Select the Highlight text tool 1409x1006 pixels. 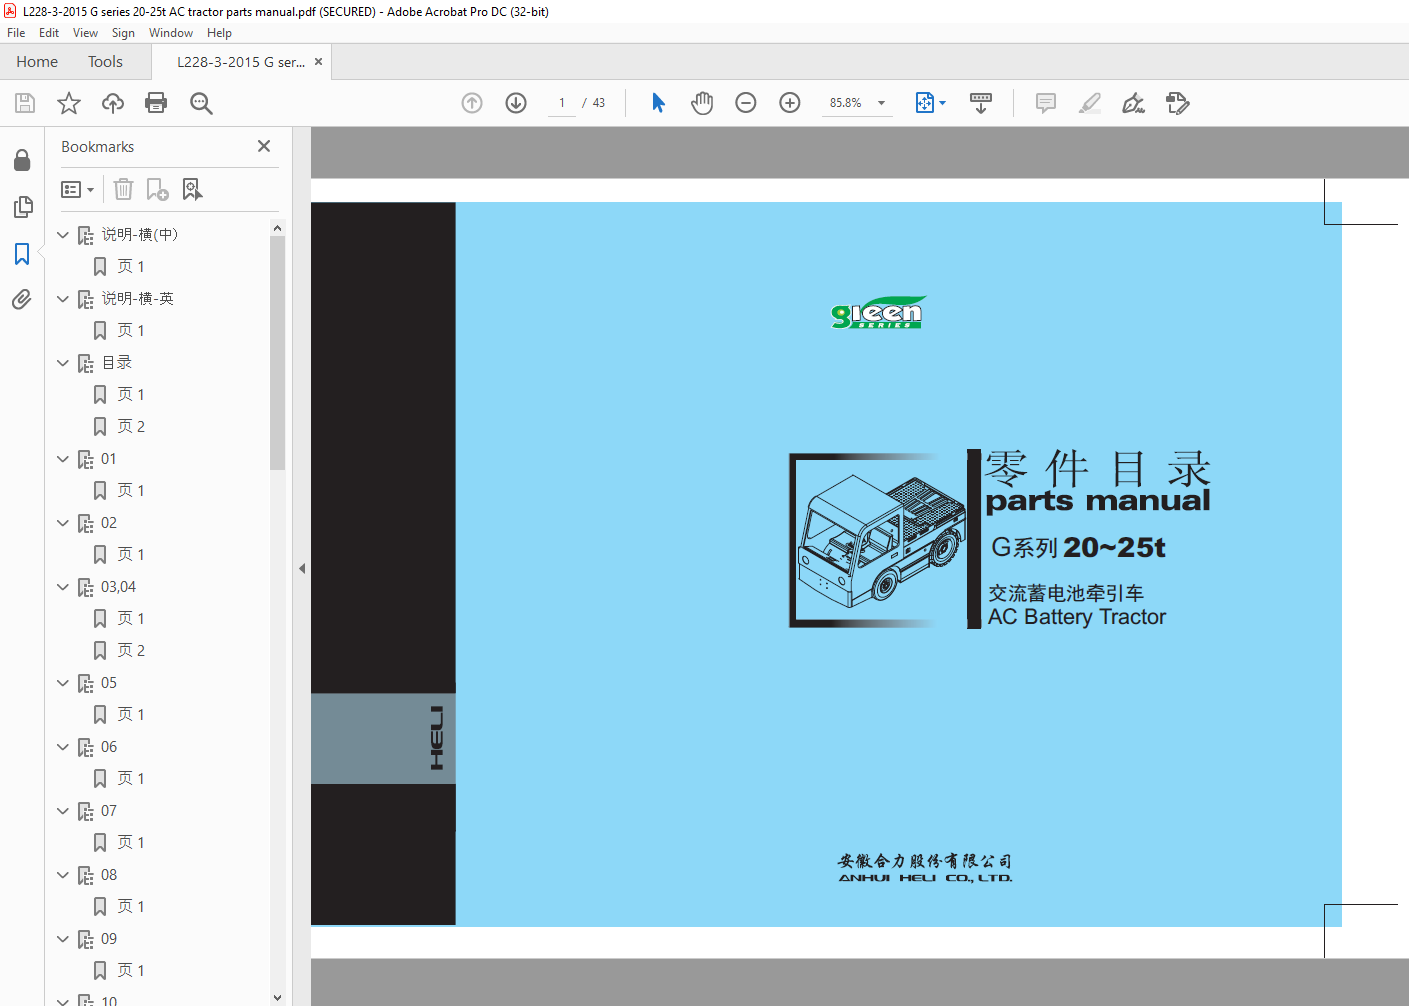pyautogui.click(x=1090, y=103)
